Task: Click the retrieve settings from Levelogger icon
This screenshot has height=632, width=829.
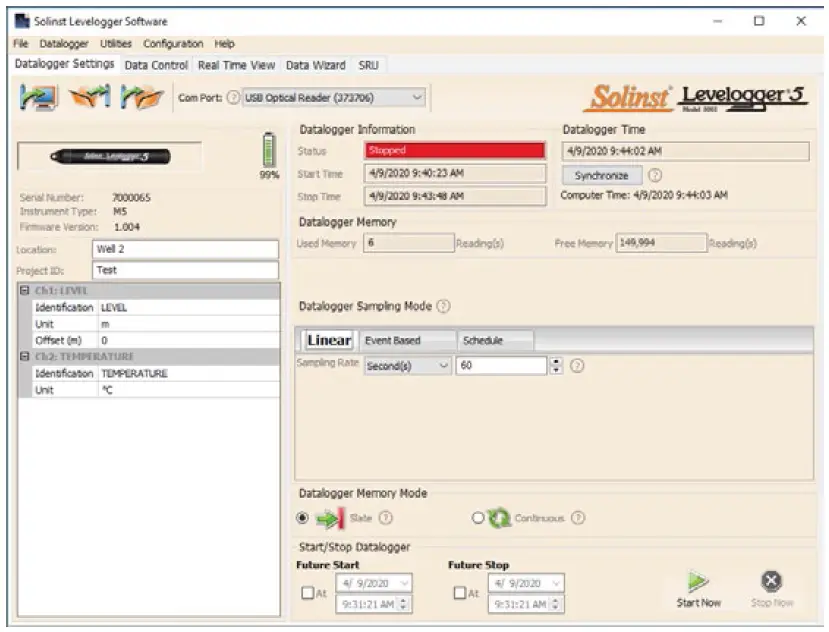Action: coord(39,97)
